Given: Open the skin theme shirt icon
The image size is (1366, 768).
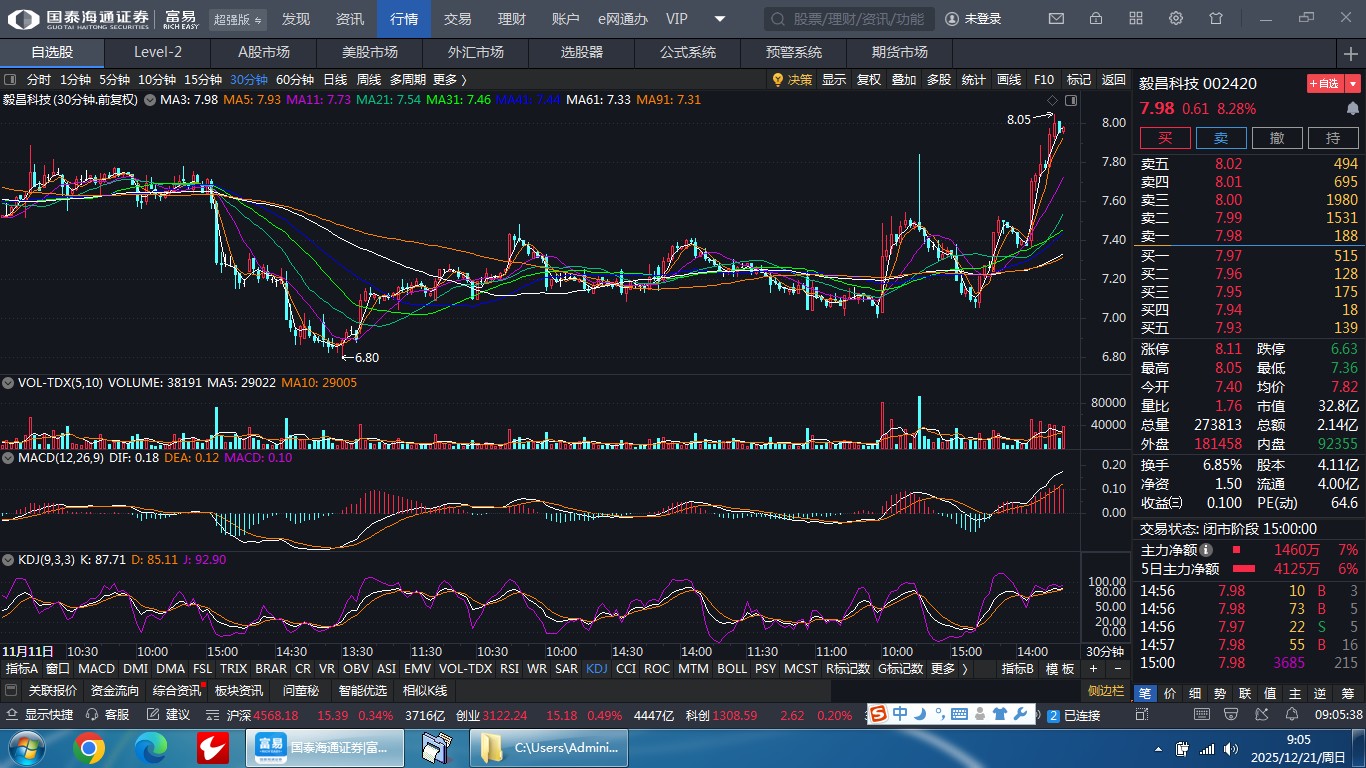Looking at the screenshot, I should tap(1216, 19).
